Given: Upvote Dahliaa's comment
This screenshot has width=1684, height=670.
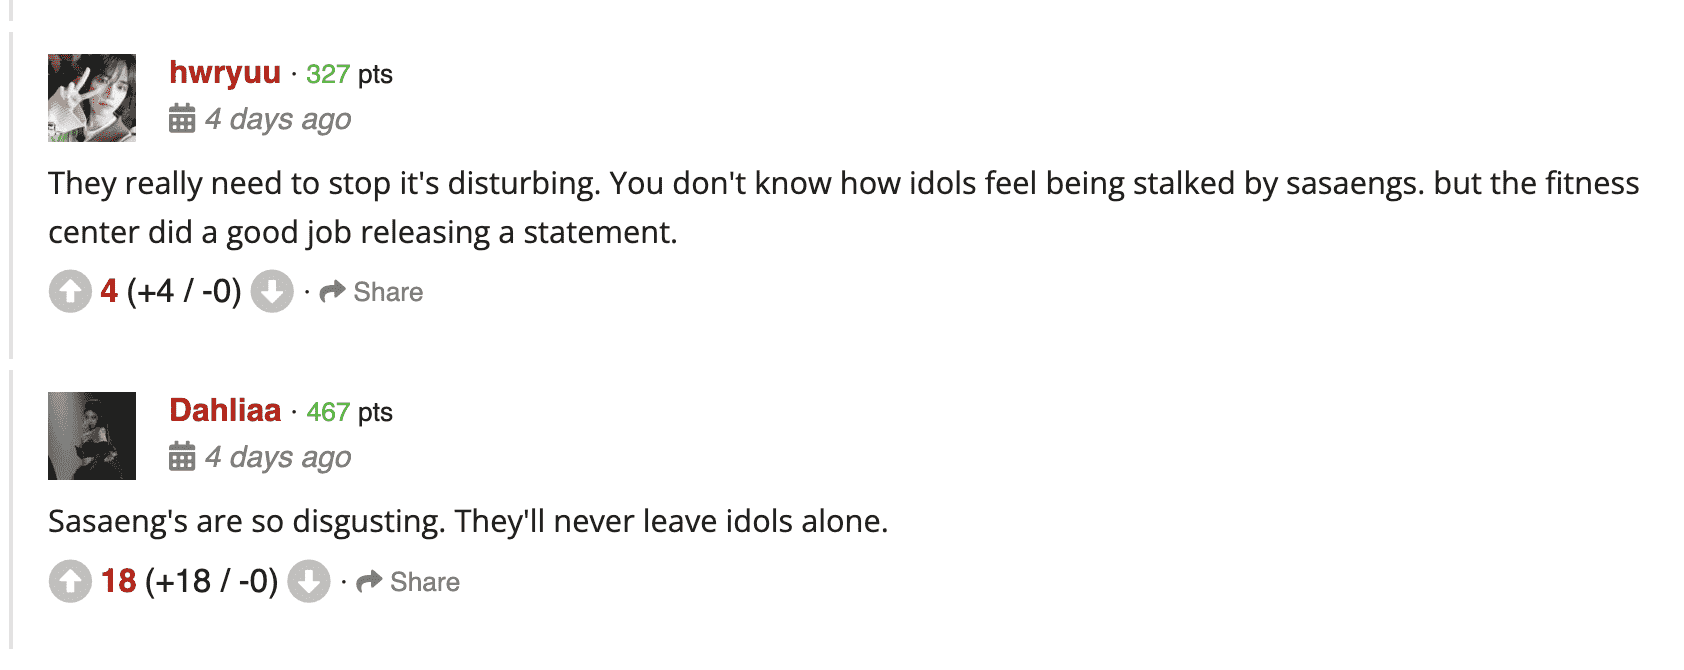Looking at the screenshot, I should (69, 581).
